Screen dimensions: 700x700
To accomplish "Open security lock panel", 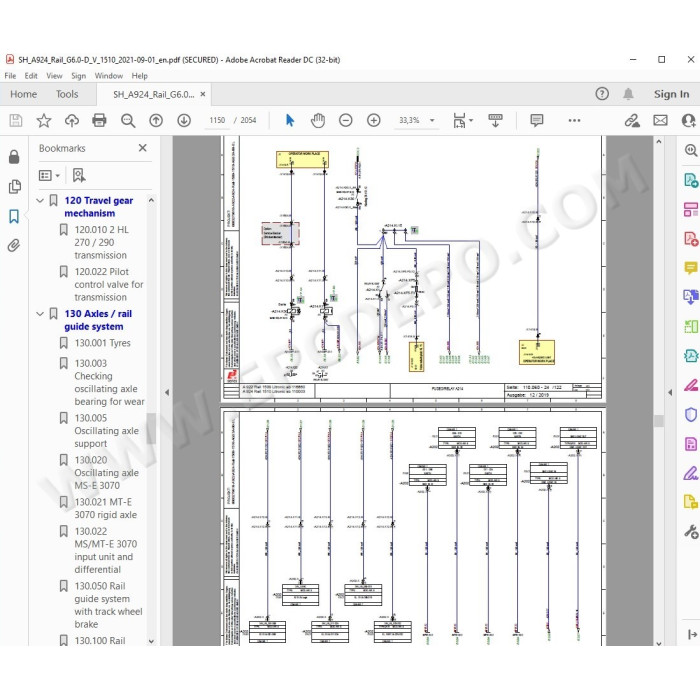I will [x=14, y=157].
